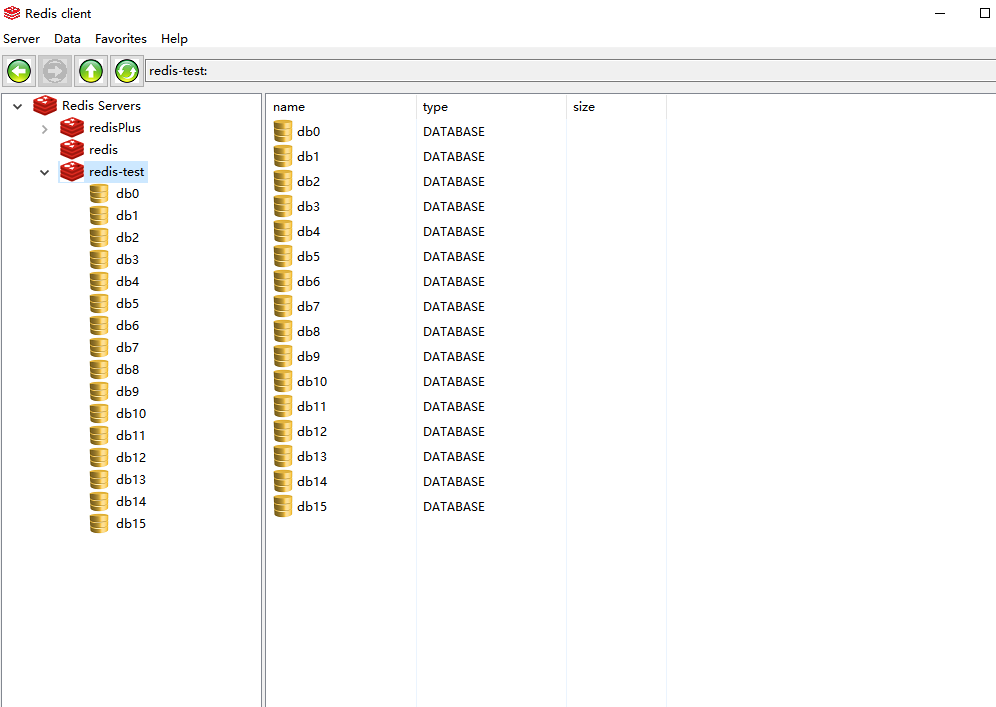Image resolution: width=996 pixels, height=707 pixels.
Task: Select db7 label in the tree
Action: [128, 347]
